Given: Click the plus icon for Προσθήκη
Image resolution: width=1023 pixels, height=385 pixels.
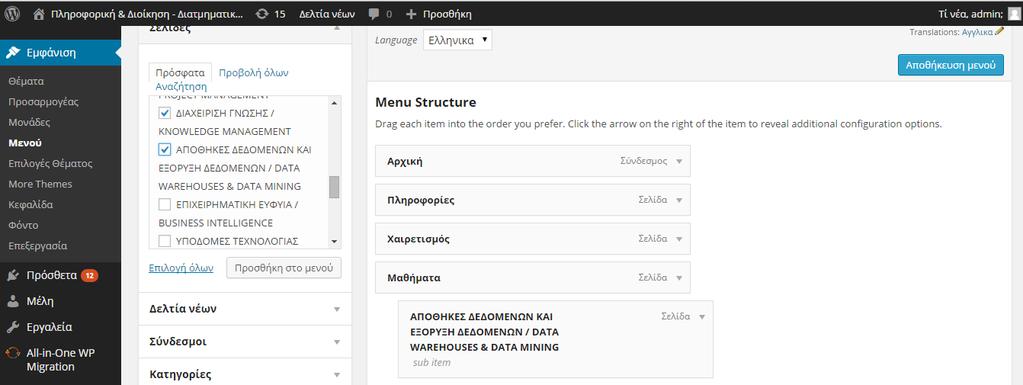Looking at the screenshot, I should 411,14.
